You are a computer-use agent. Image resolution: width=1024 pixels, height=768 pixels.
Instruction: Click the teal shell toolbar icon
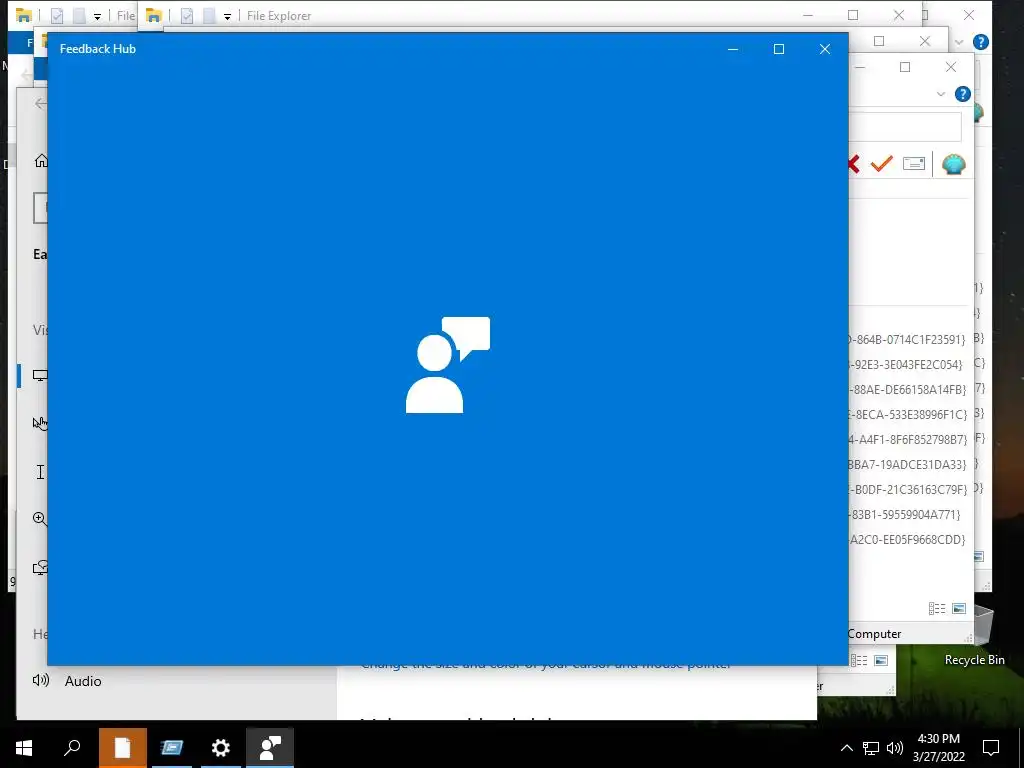(x=953, y=164)
